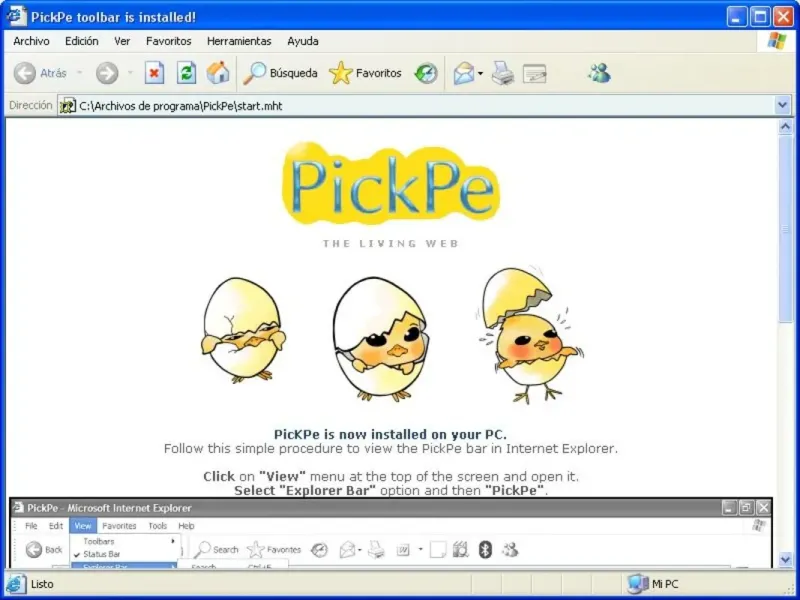Click the Mi PC security zone indicator
The width and height of the screenshot is (800, 600).
[653, 584]
